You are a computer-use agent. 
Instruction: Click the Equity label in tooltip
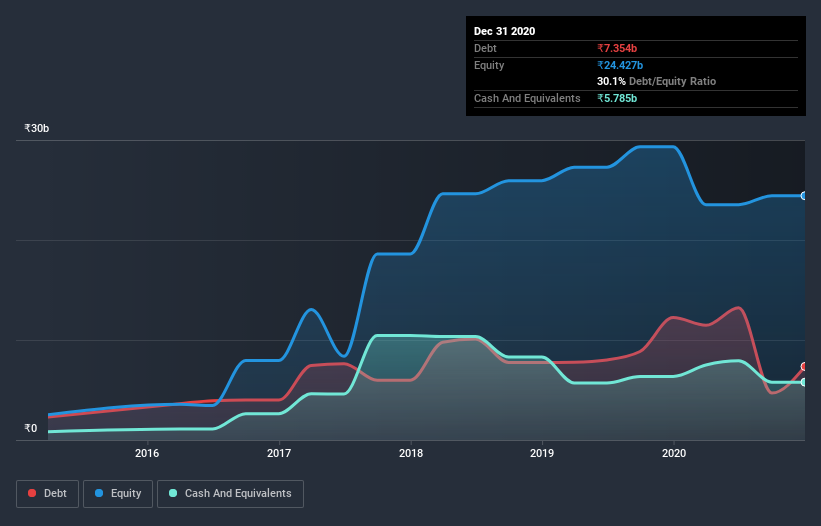click(489, 65)
